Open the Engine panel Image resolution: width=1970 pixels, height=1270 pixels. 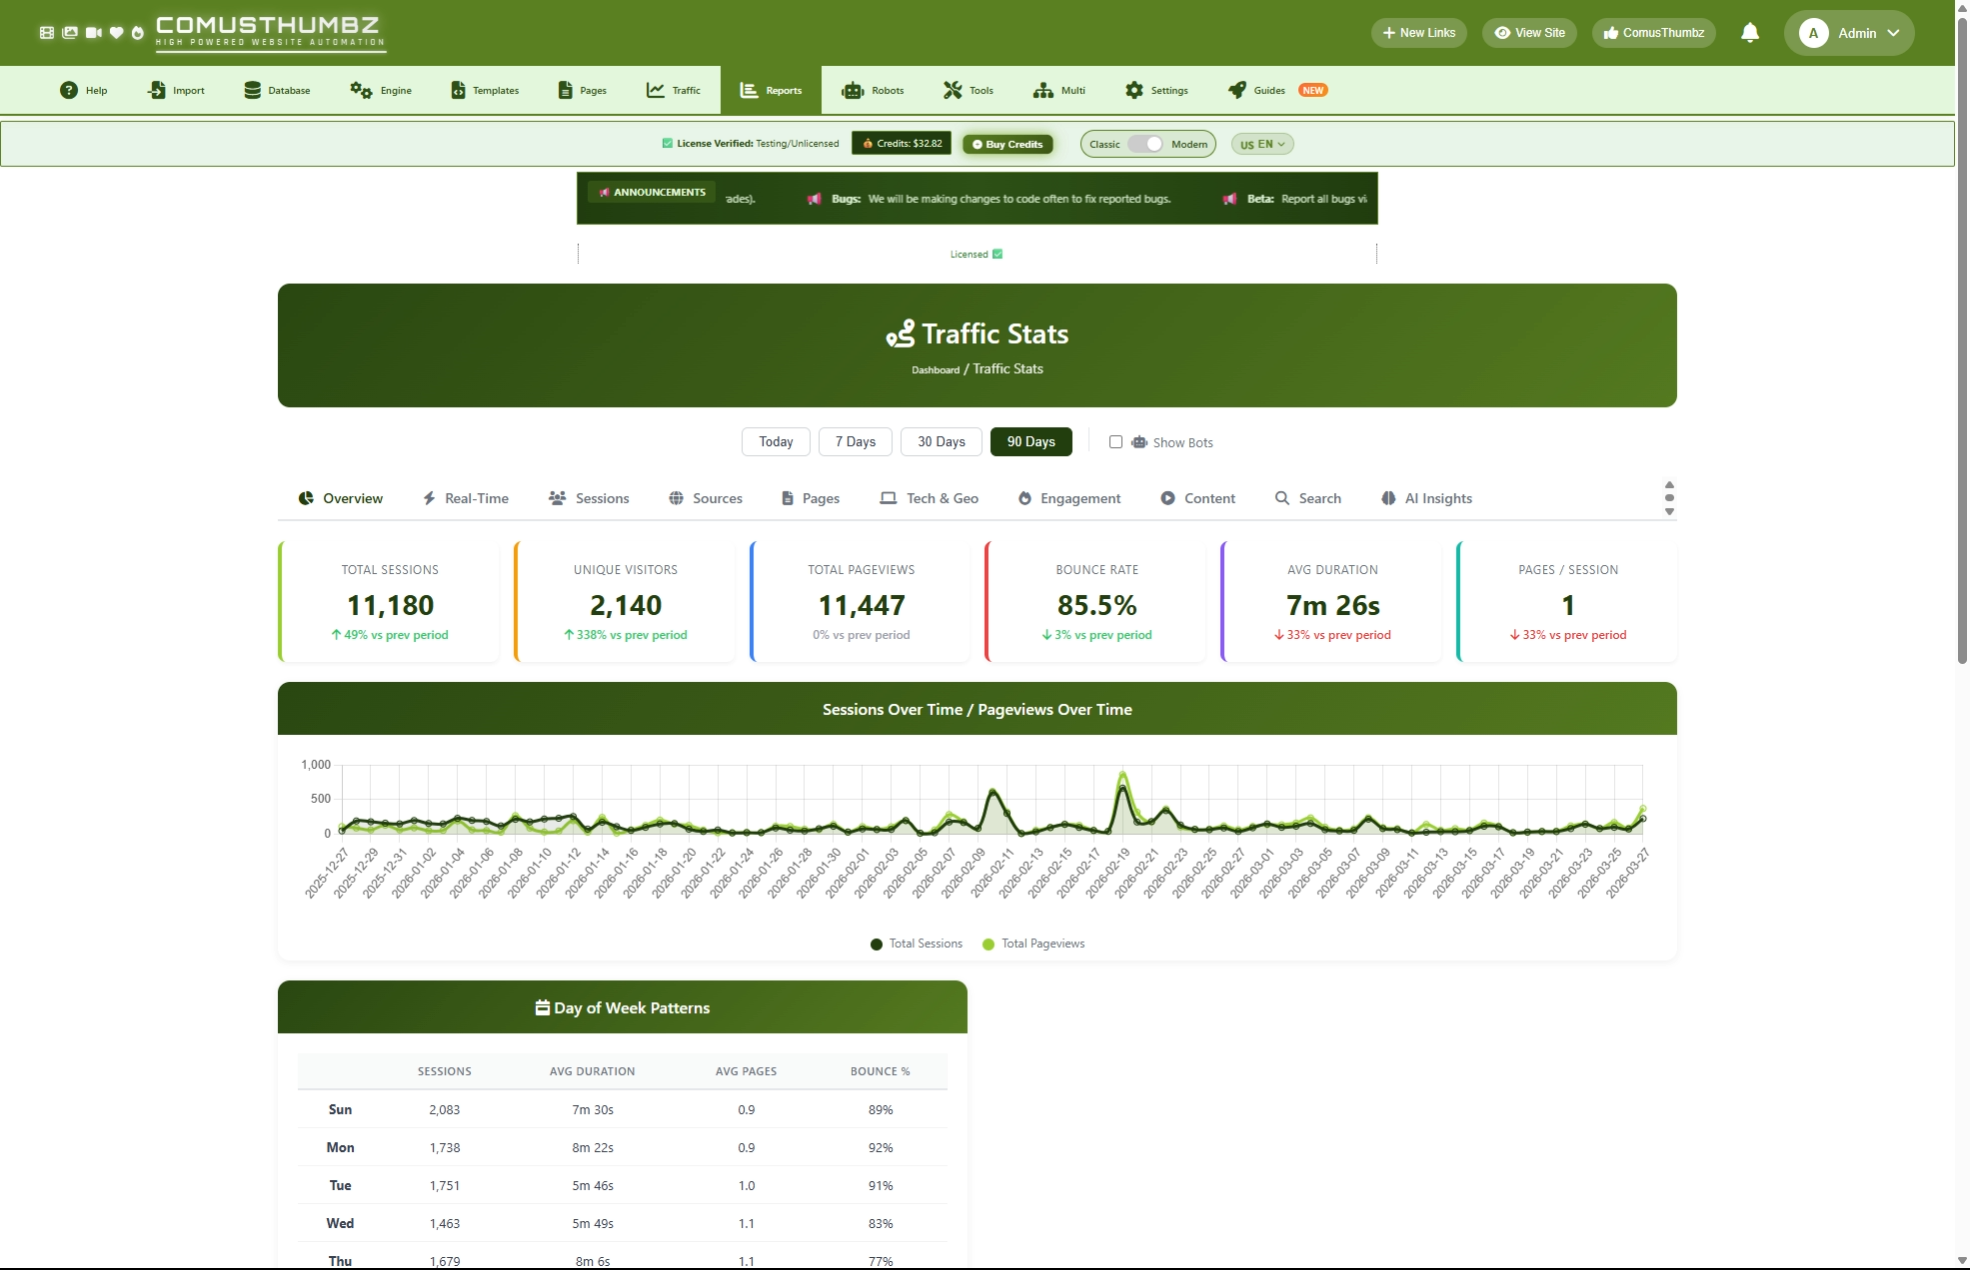(x=380, y=90)
